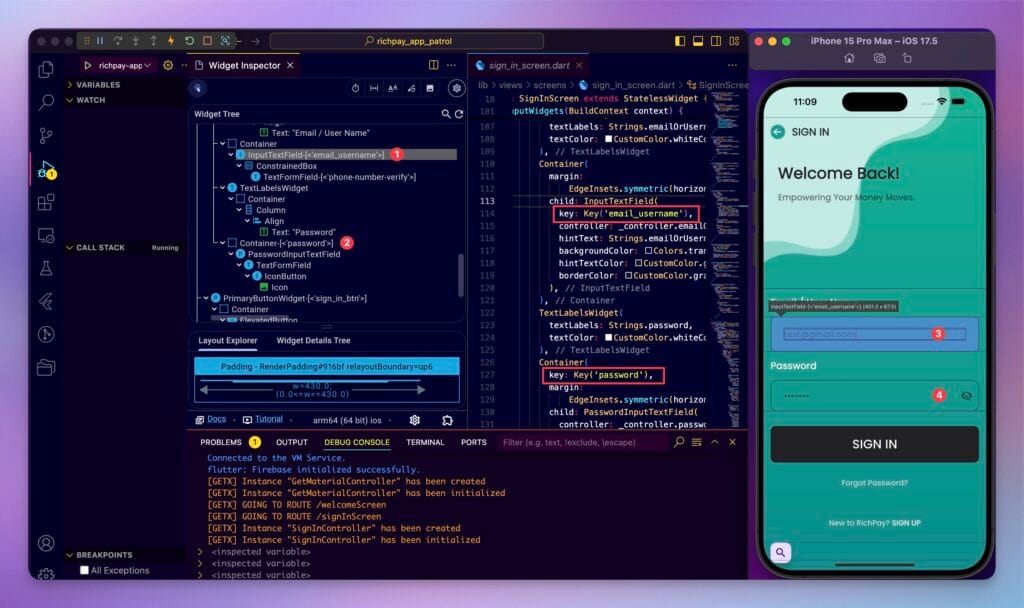Open the Source Control view
The image size is (1024, 608).
(46, 135)
